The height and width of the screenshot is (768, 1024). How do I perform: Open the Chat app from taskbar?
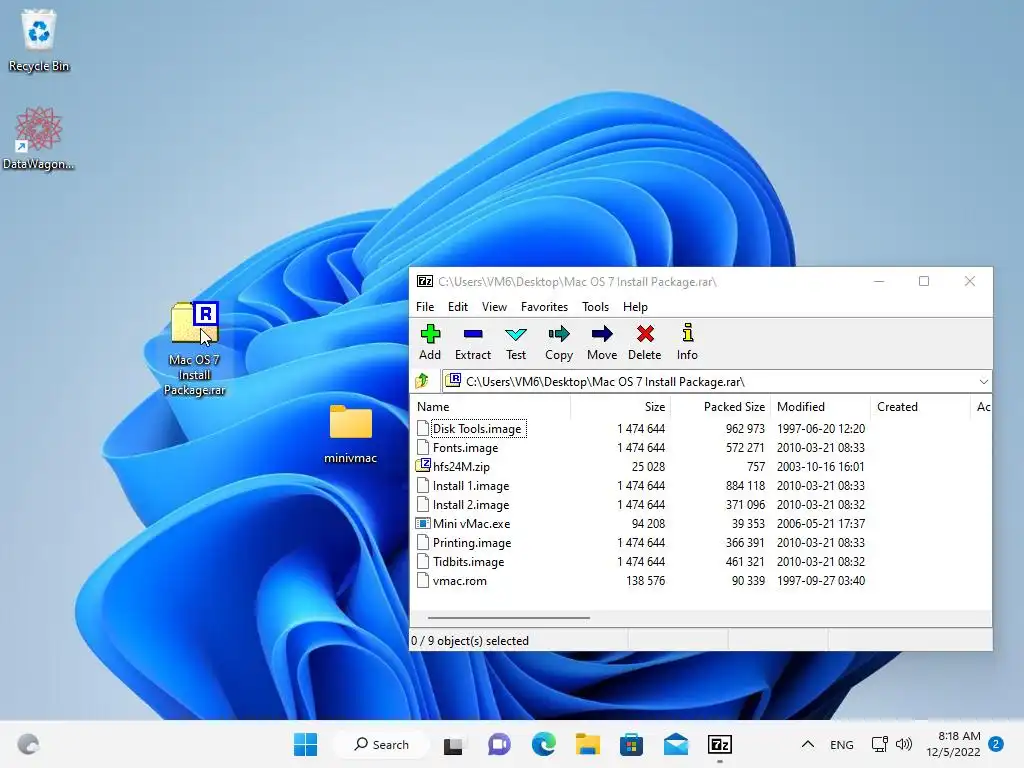[499, 744]
